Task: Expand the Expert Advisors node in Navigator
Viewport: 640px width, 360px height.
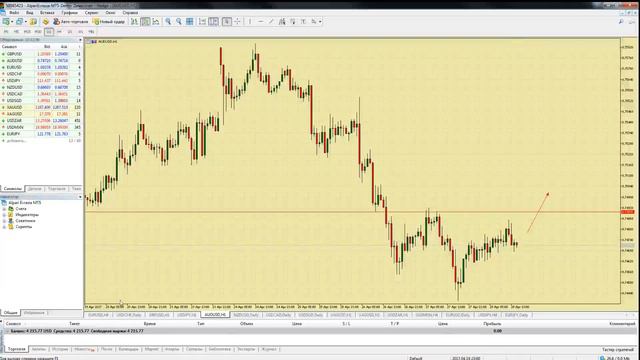Action: click(x=4, y=220)
